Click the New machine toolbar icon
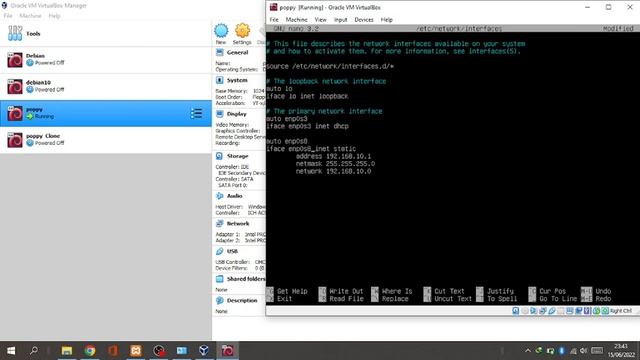This screenshot has width=640, height=360. [x=221, y=34]
